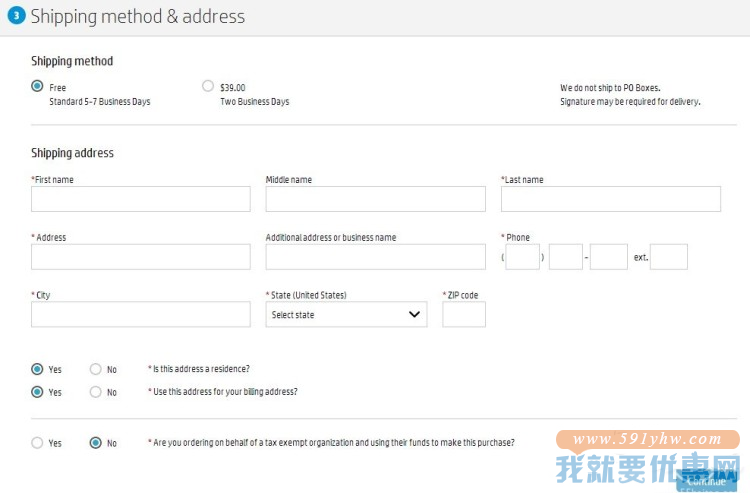Click the state dropdown chevron arrow
The image size is (755, 493).
(414, 314)
